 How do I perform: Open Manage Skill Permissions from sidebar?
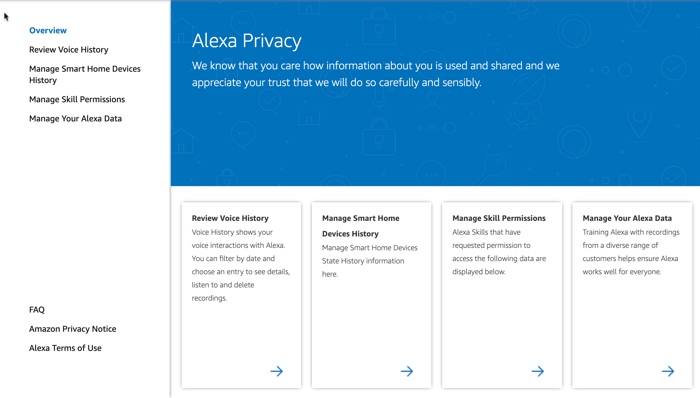point(77,99)
